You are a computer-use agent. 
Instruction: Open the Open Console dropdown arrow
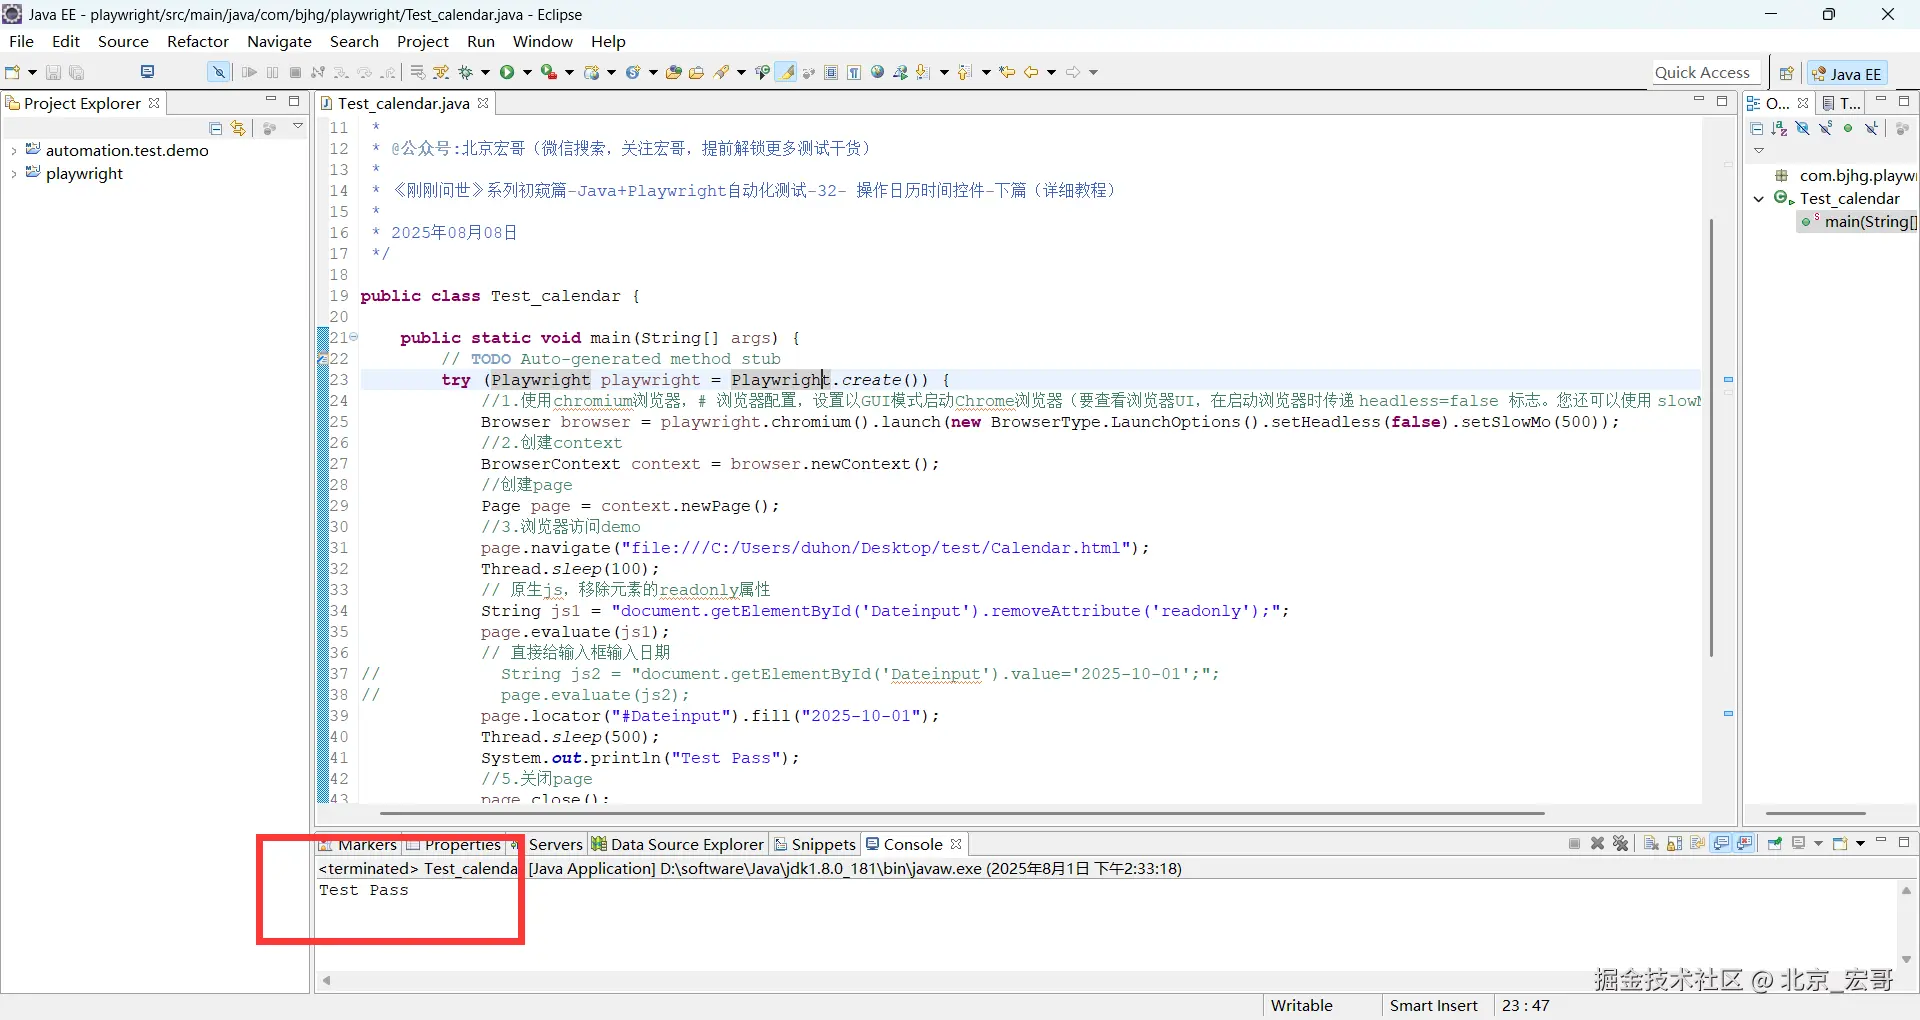coord(1860,844)
